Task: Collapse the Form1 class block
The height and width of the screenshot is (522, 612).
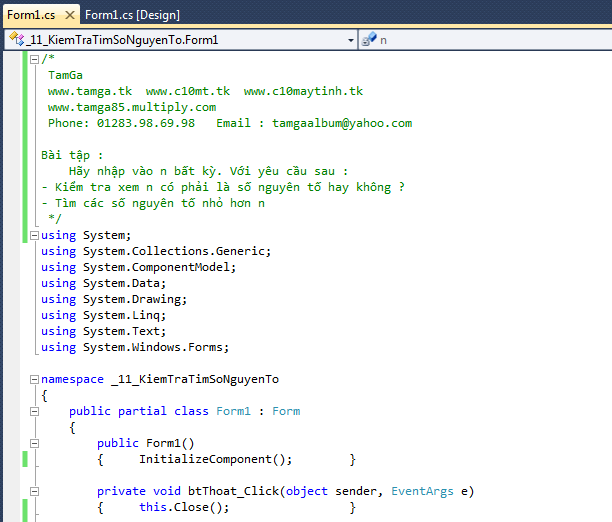Action: click(34, 412)
